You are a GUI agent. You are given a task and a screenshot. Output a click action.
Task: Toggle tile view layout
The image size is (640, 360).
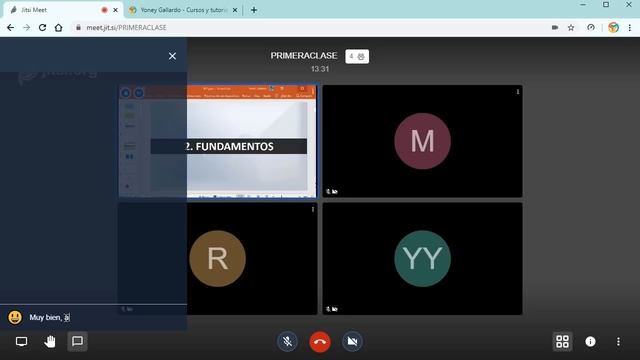[x=562, y=342]
